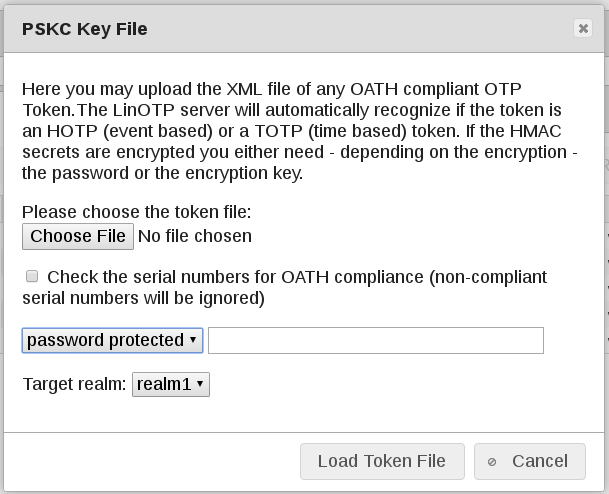Click the "No file chosen" text
The height and width of the screenshot is (494, 609).
click(x=195, y=237)
